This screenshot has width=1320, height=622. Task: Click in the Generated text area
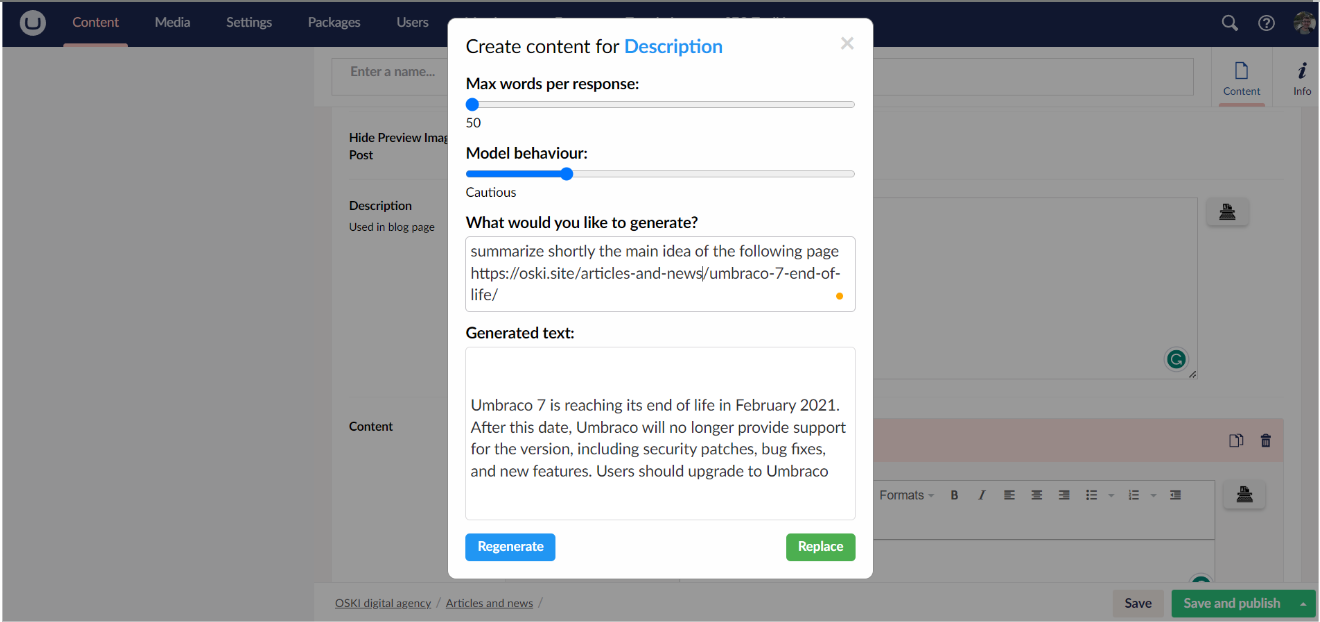pyautogui.click(x=660, y=434)
